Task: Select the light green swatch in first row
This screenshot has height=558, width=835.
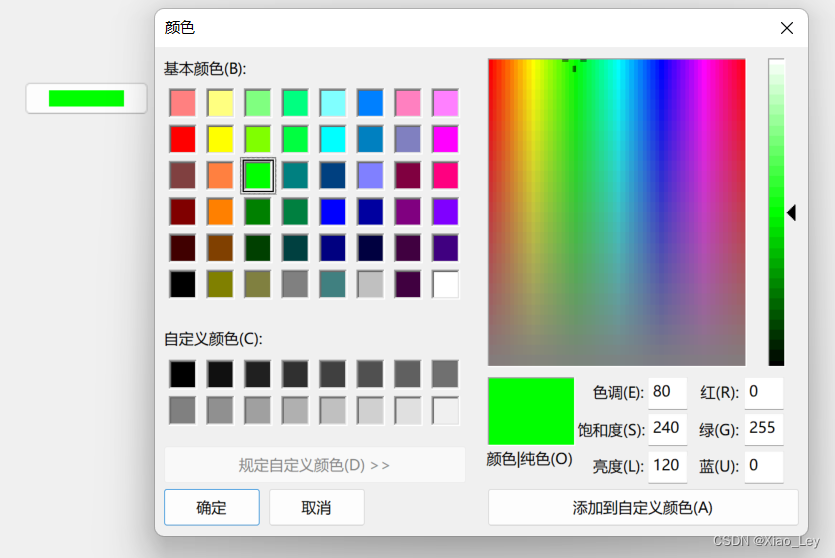Action: (258, 103)
